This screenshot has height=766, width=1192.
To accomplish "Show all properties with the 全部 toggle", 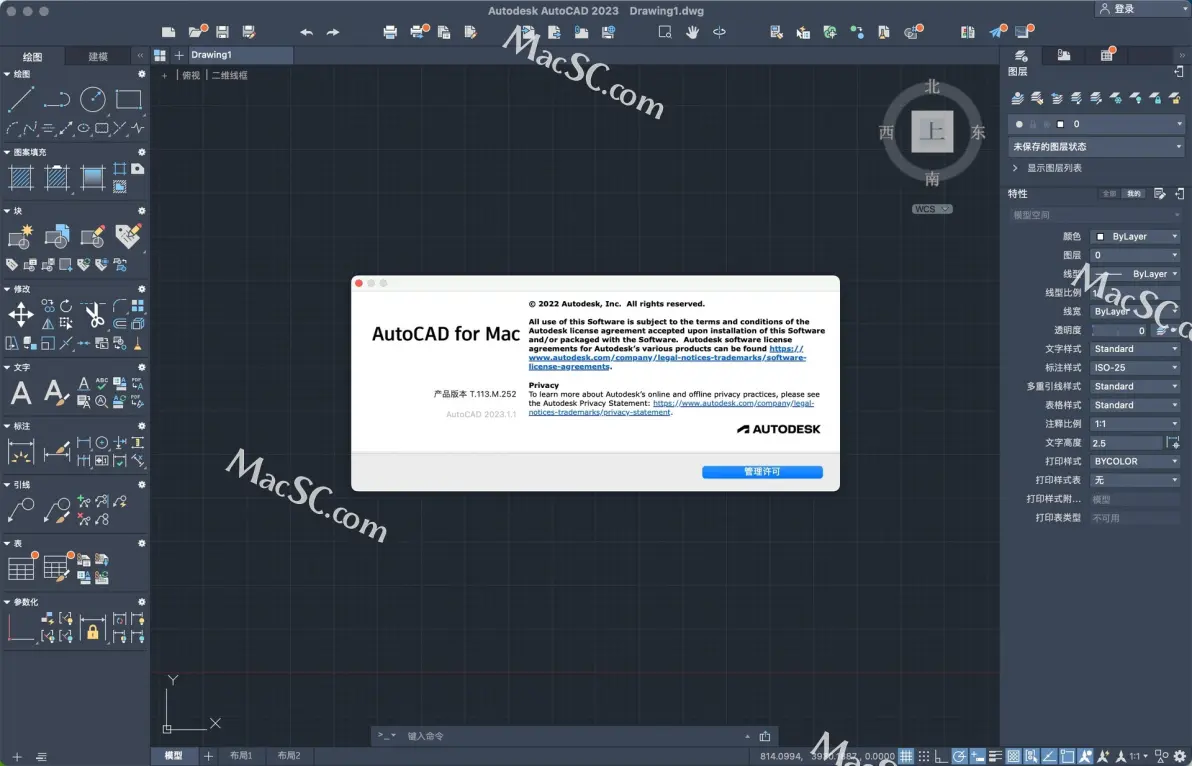I will coord(1110,194).
